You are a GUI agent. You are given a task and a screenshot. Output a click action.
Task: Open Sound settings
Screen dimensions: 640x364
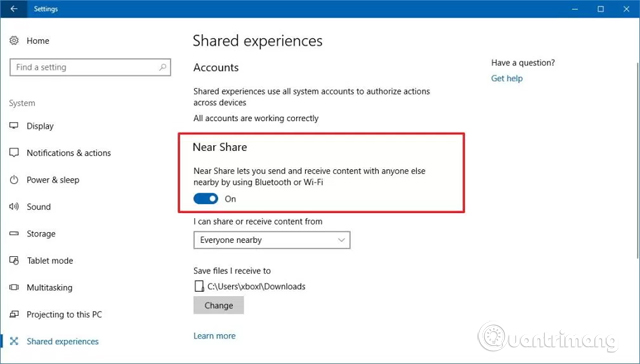[x=39, y=206]
